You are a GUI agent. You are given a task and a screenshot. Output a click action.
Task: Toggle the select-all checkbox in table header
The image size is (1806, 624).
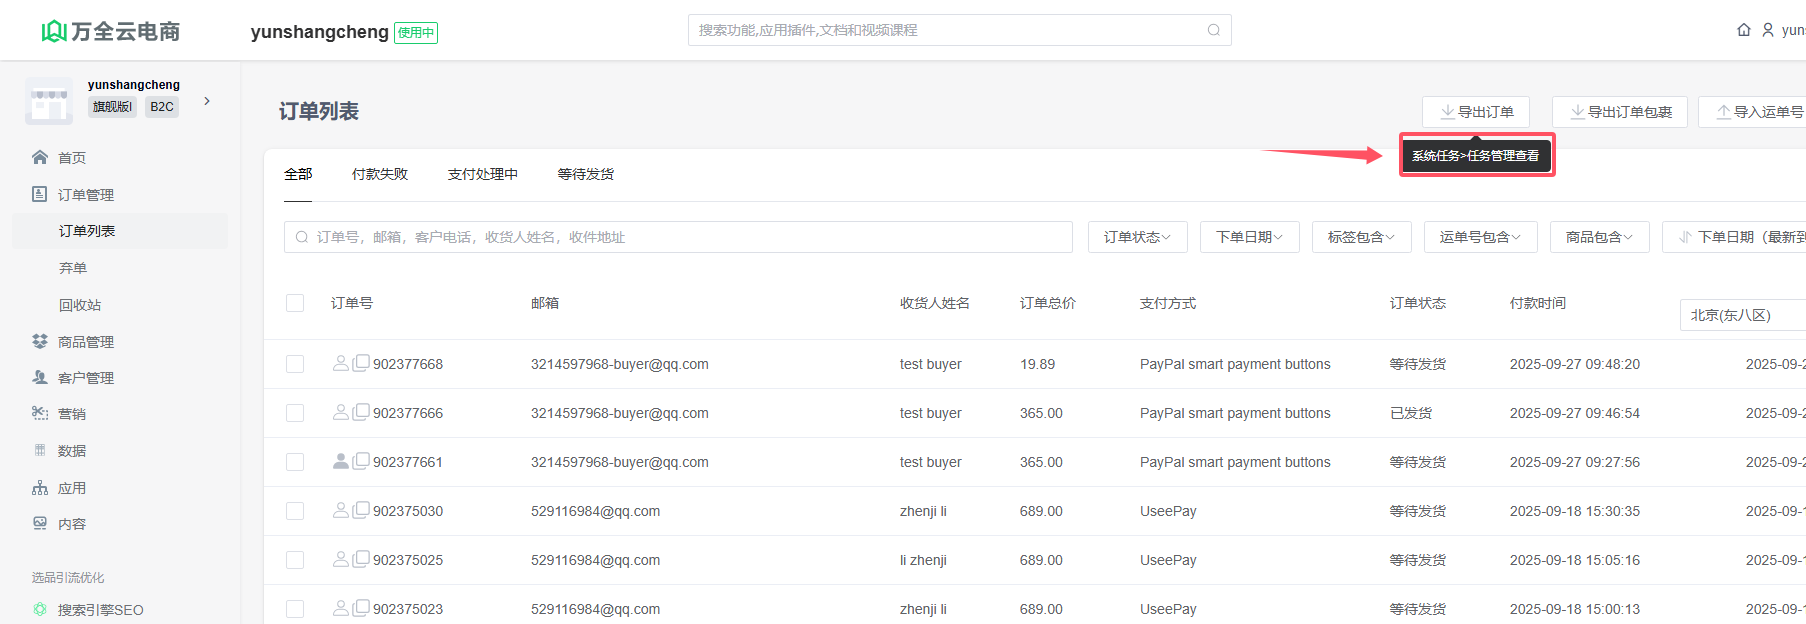[x=295, y=303]
